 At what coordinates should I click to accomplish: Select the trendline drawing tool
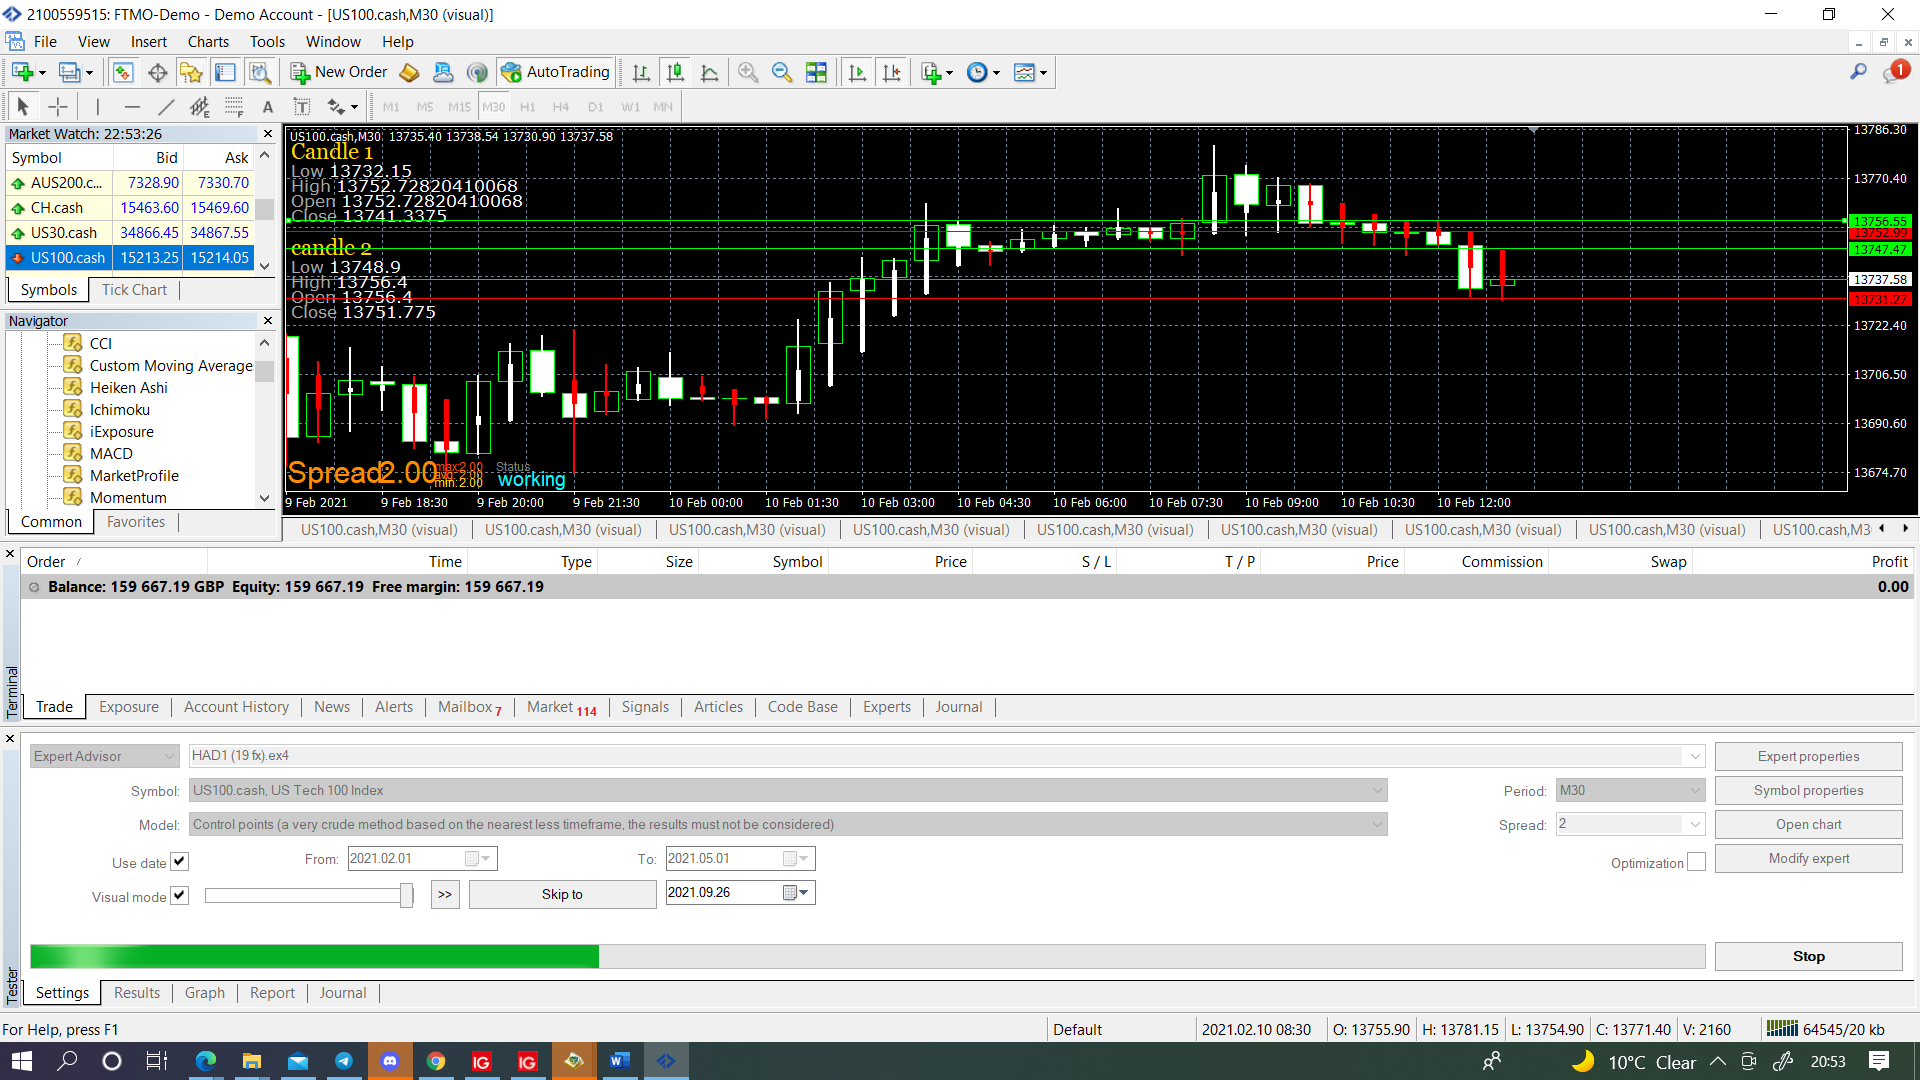tap(166, 106)
